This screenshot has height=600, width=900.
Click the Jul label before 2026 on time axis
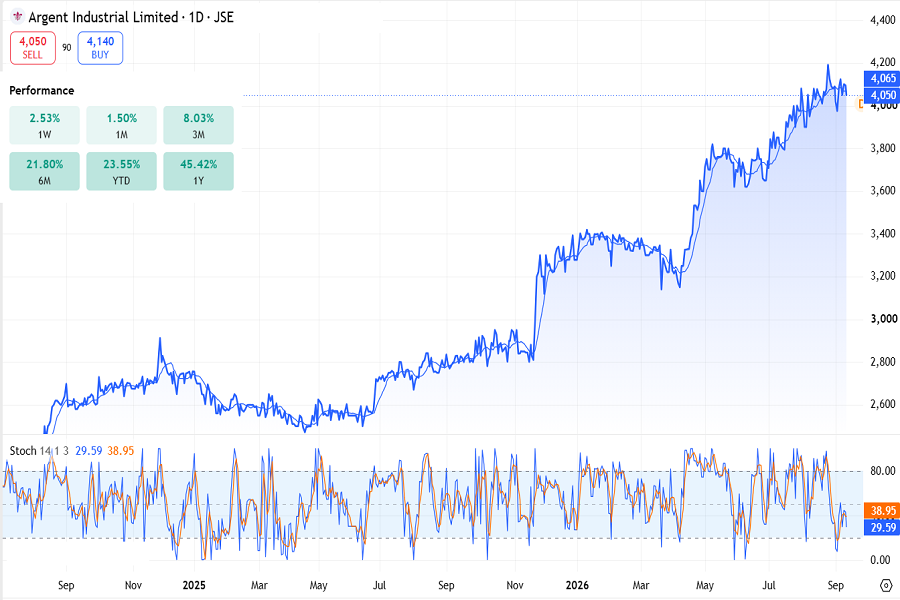(379, 585)
